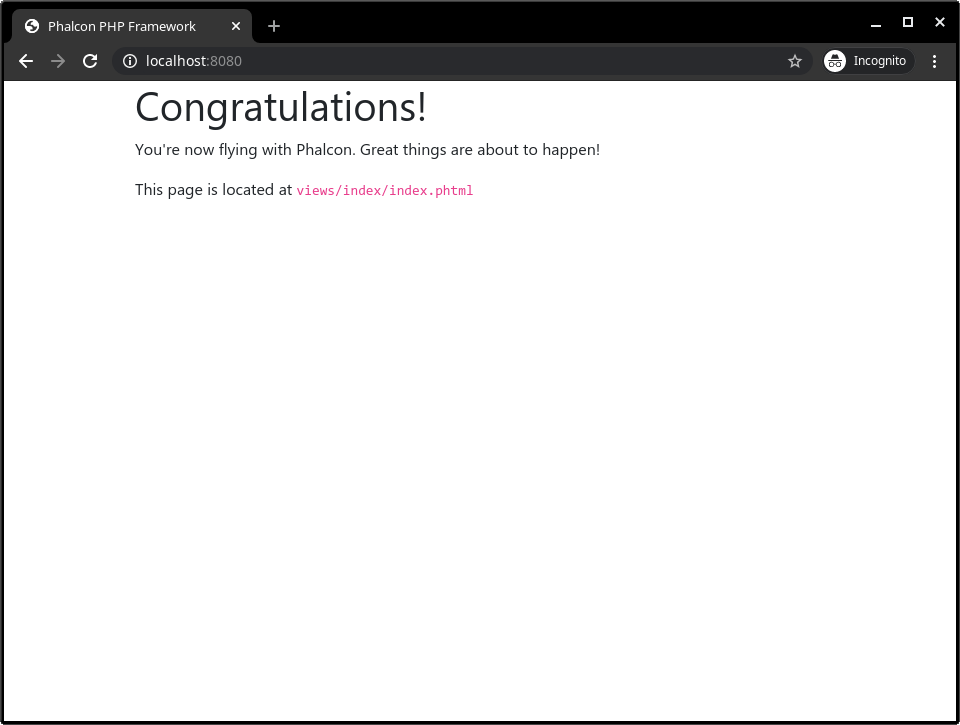Minimize the browser window
Image resolution: width=960 pixels, height=725 pixels.
[x=876, y=25]
